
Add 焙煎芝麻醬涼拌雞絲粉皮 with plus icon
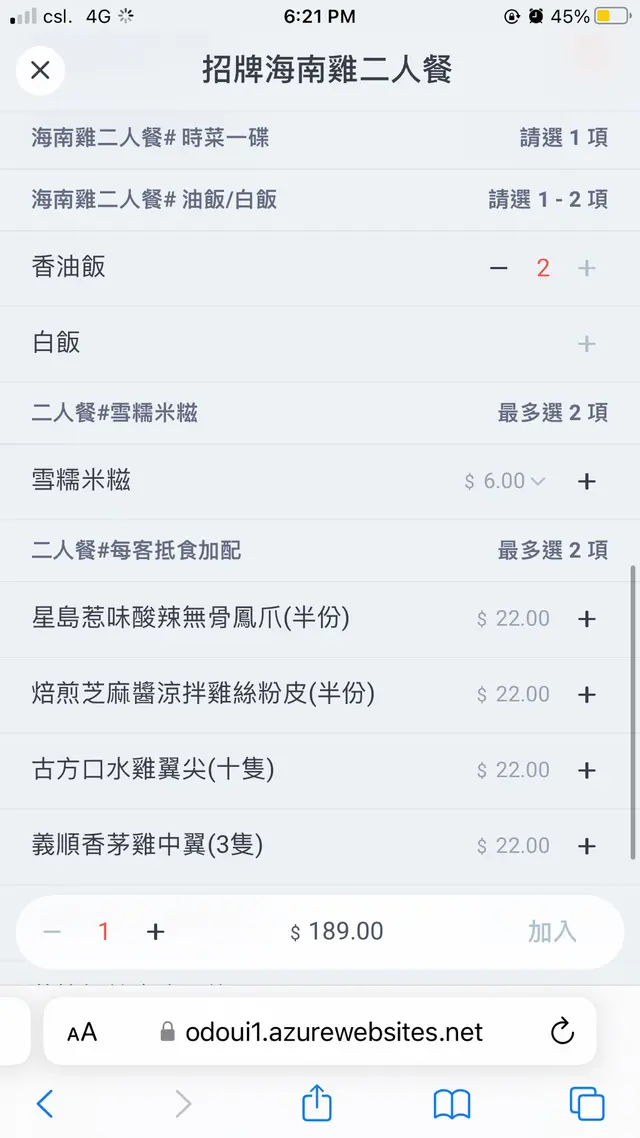[587, 695]
